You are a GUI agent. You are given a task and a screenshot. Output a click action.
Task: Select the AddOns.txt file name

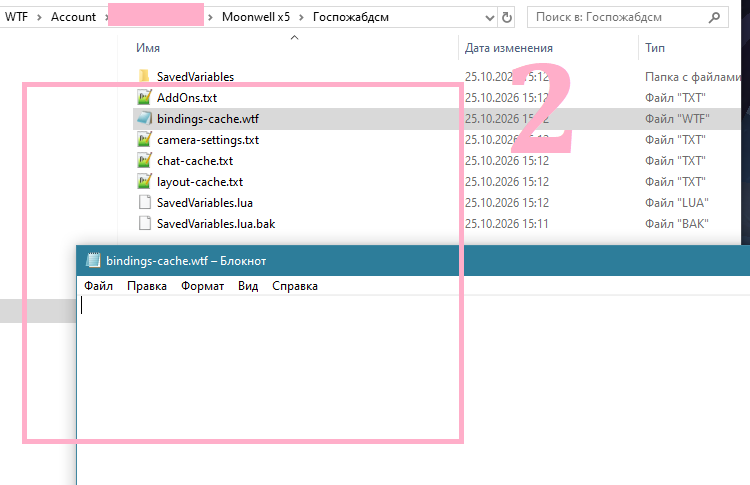tap(187, 98)
